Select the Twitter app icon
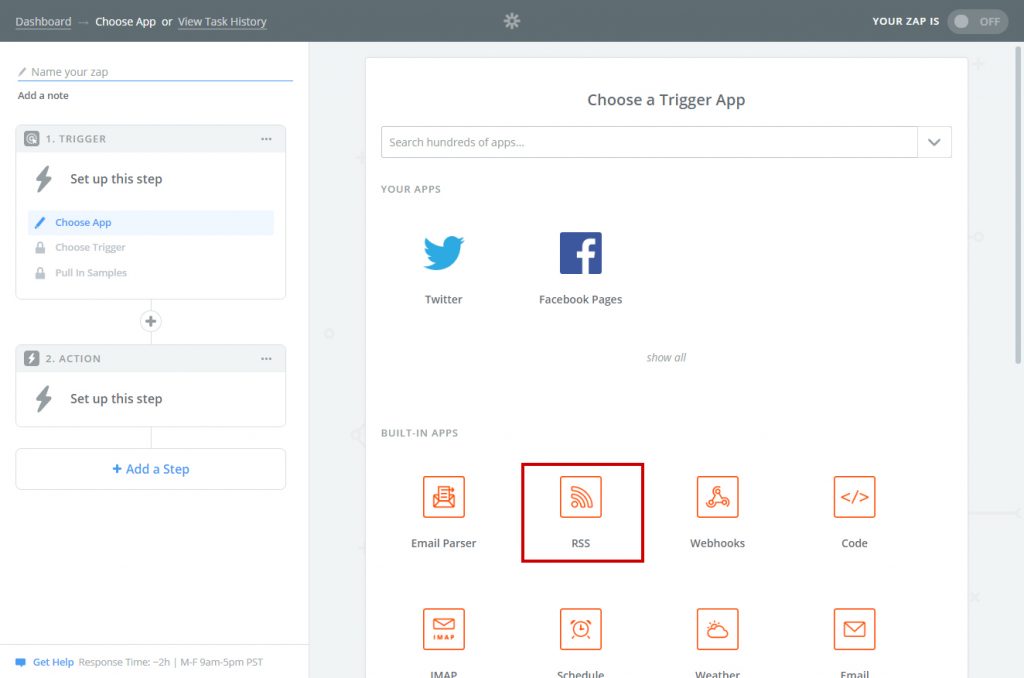1024x678 pixels. 443,254
